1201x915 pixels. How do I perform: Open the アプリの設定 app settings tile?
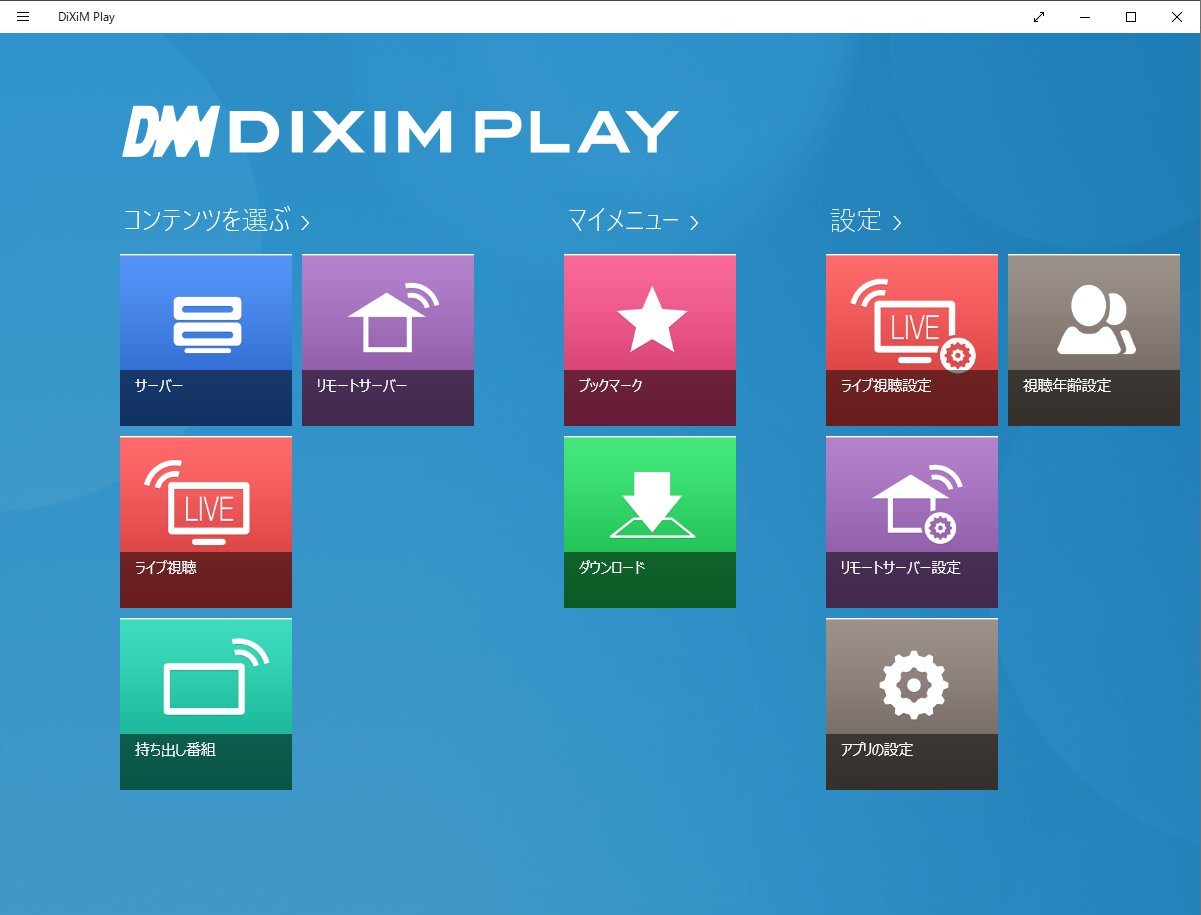pyautogui.click(x=911, y=703)
